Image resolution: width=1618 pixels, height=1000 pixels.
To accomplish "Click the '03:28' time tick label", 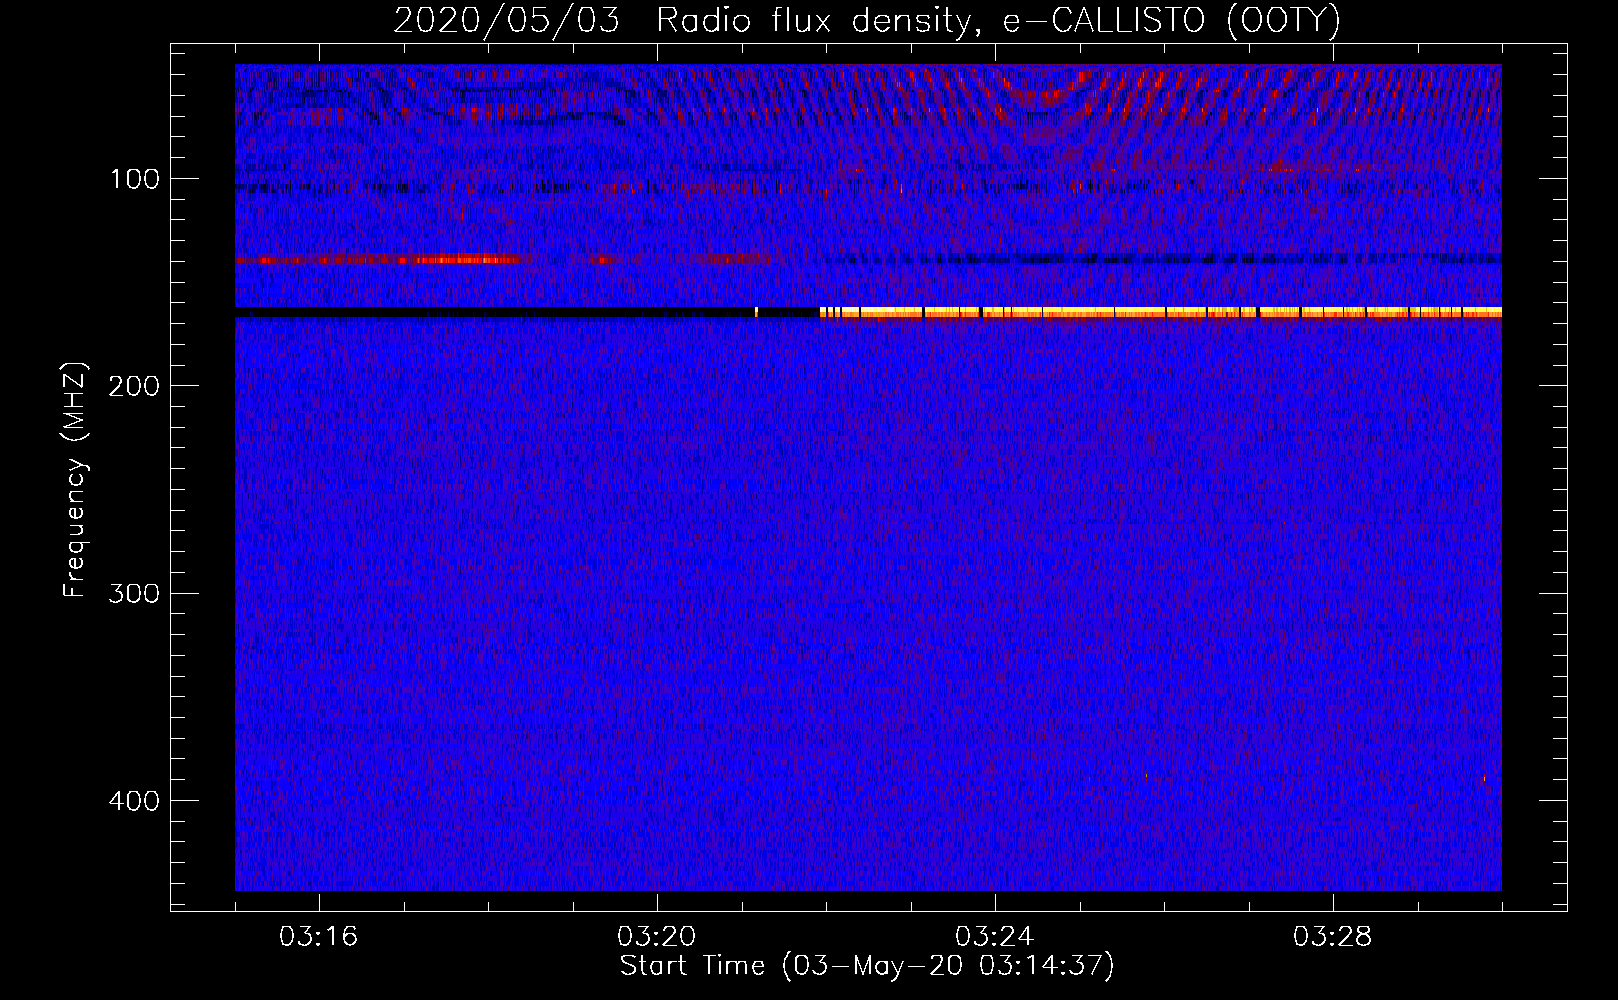I will tap(1333, 937).
